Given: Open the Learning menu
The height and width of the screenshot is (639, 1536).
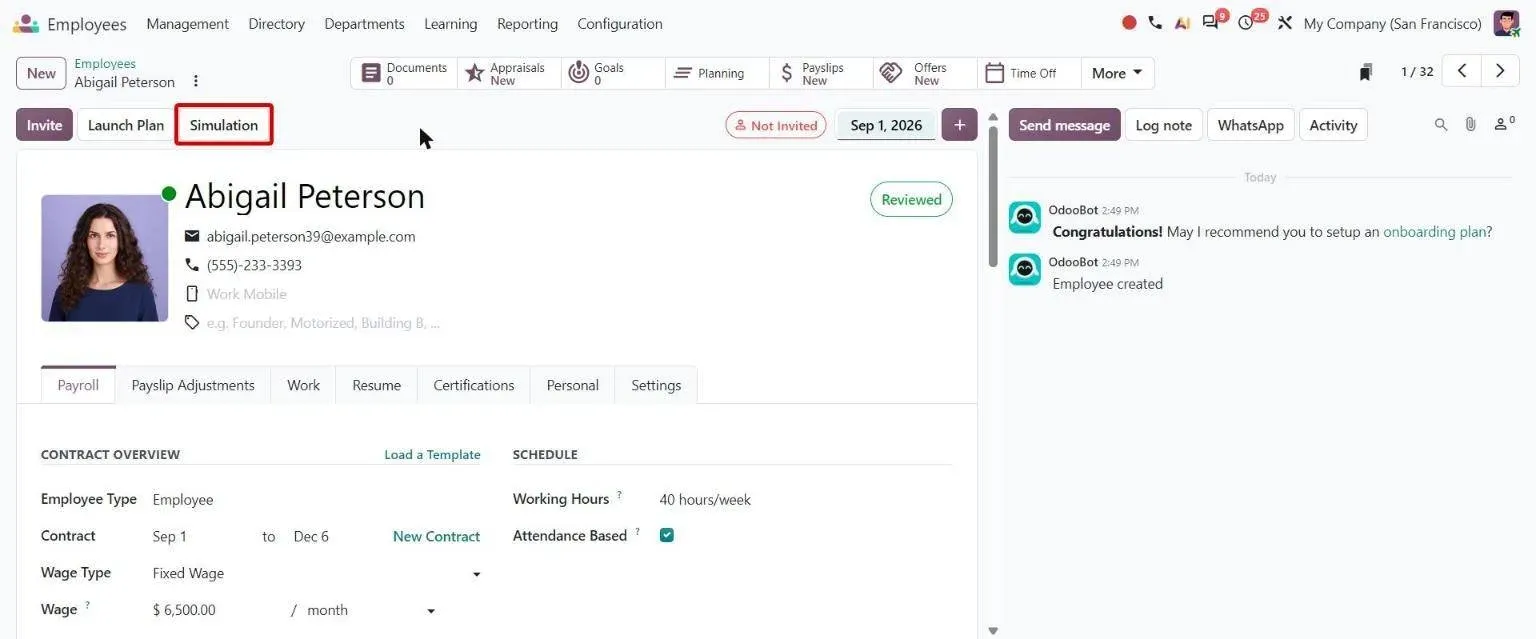Looking at the screenshot, I should point(450,23).
